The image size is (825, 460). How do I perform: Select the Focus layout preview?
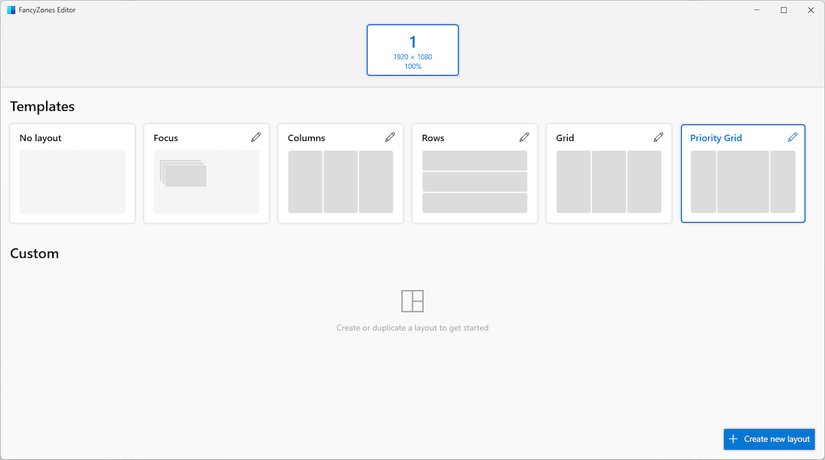pyautogui.click(x=206, y=182)
